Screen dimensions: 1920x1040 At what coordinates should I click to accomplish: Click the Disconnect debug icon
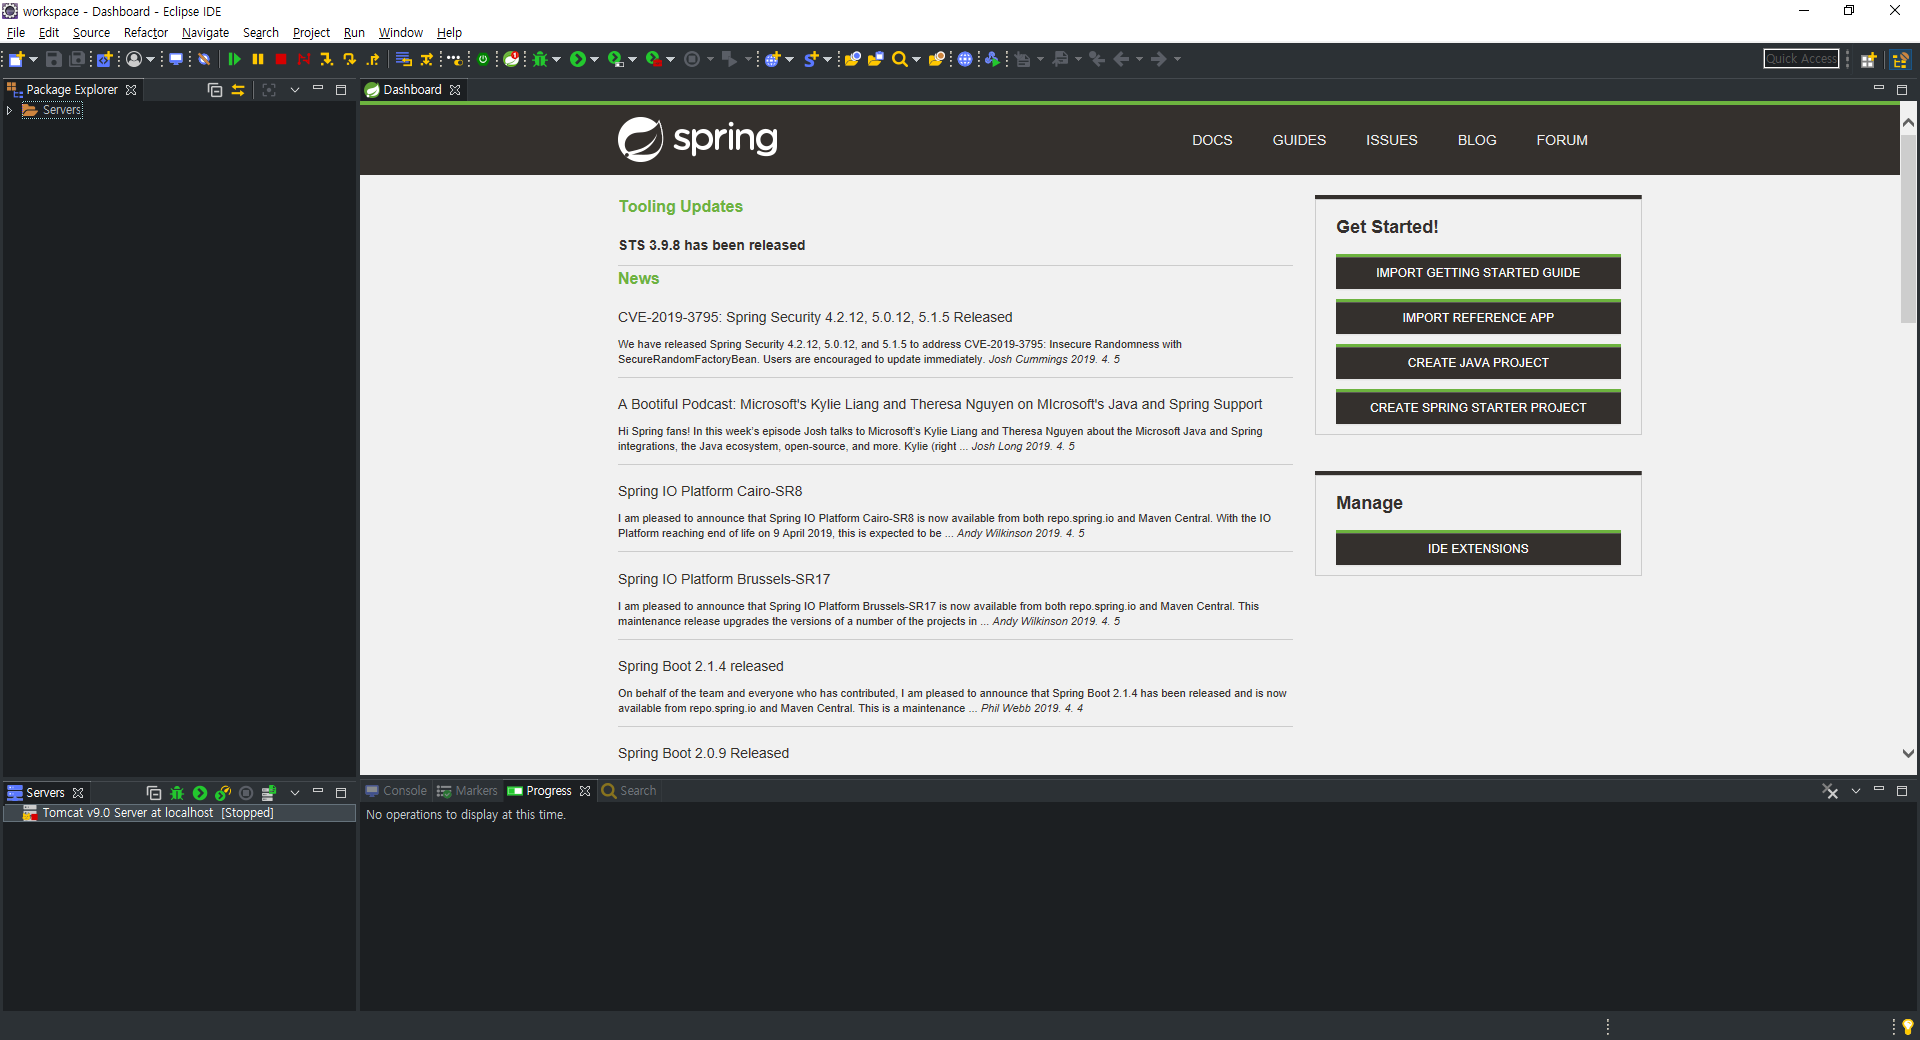pyautogui.click(x=304, y=59)
